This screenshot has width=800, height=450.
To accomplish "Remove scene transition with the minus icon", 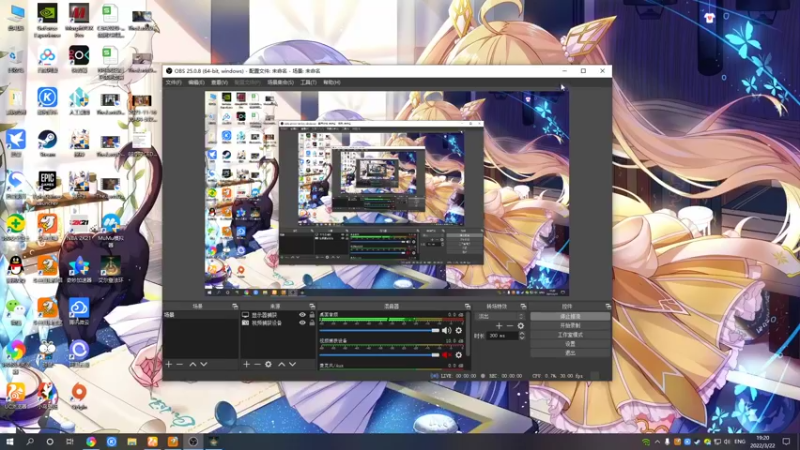I will (x=510, y=326).
